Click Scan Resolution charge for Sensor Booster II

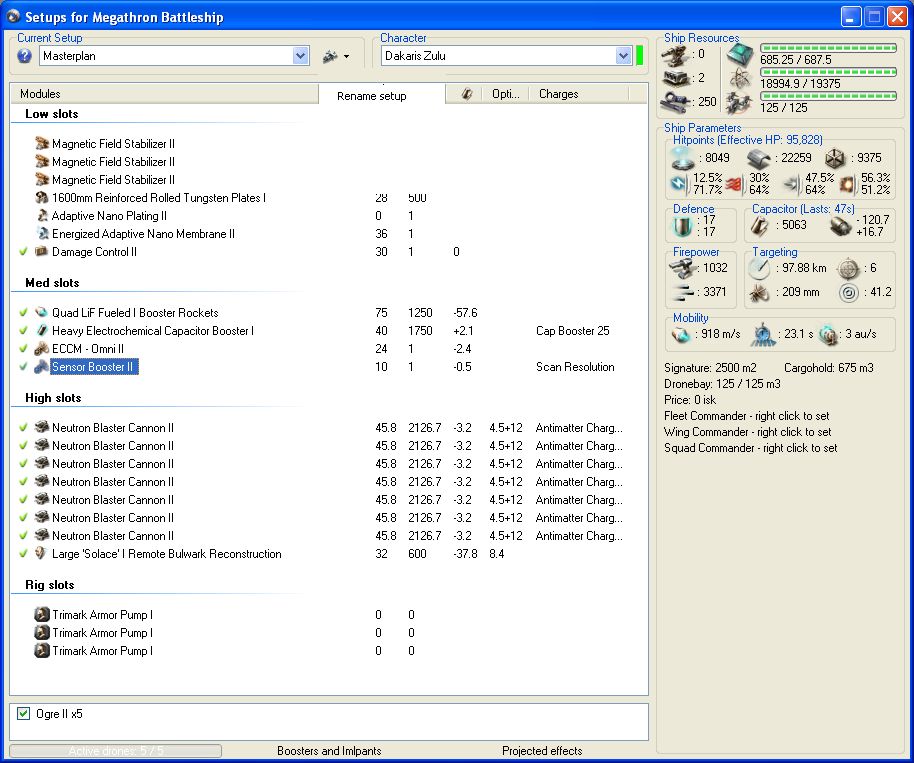pos(575,367)
